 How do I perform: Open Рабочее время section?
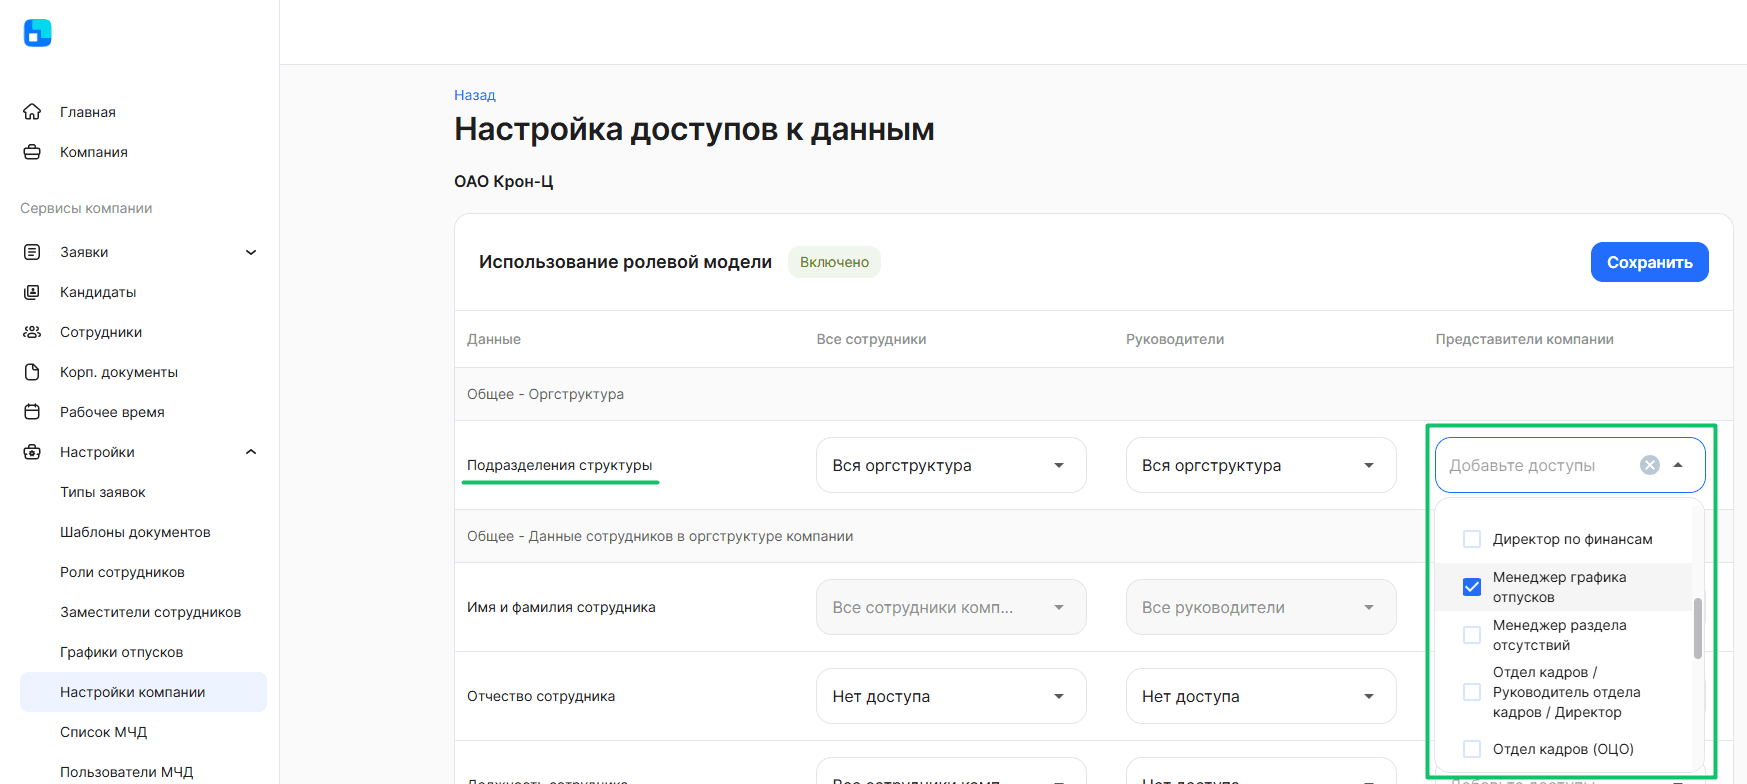coord(112,412)
